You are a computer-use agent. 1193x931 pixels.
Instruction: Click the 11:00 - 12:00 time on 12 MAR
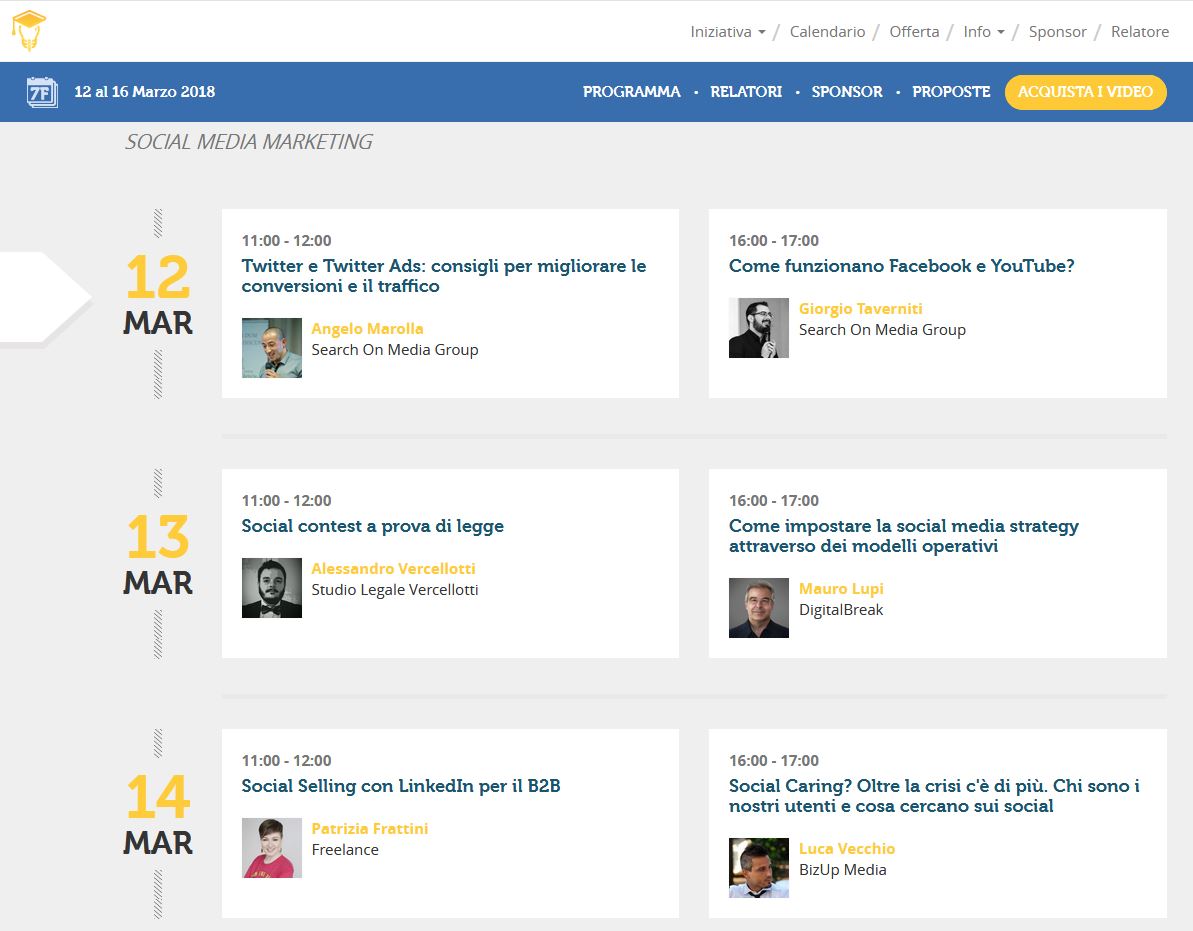tap(286, 241)
